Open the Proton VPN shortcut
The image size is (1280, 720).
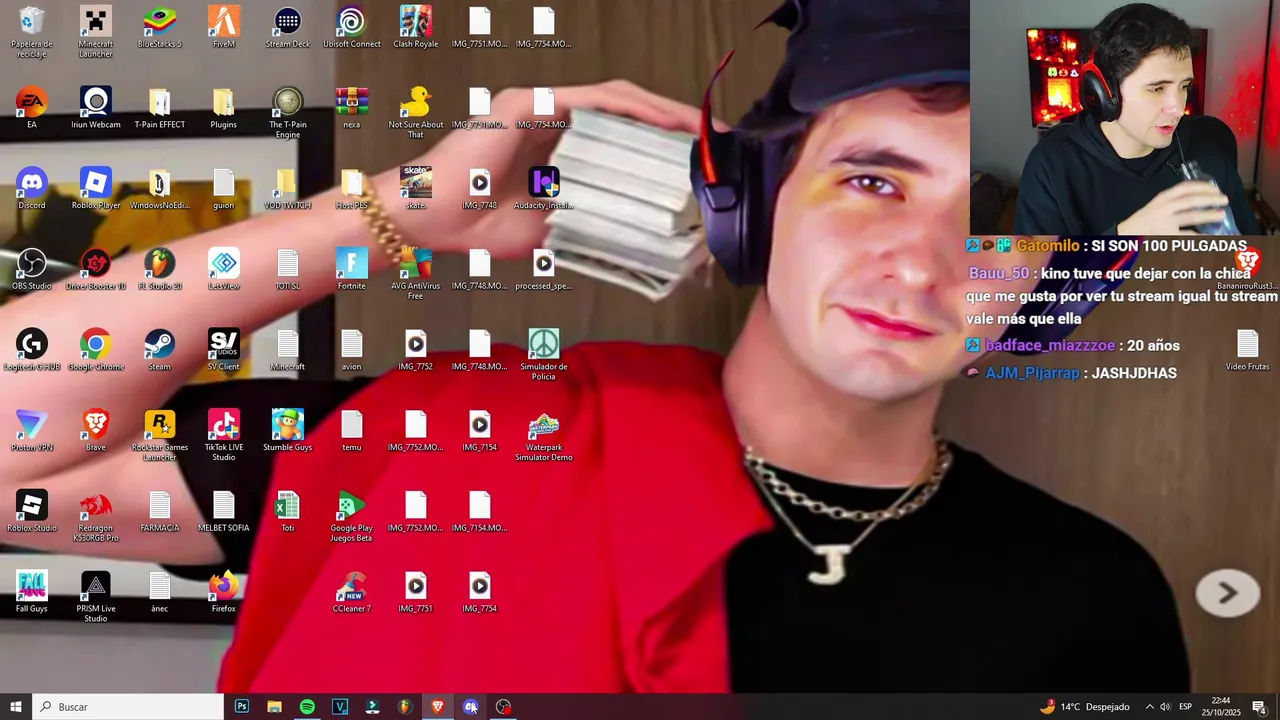(x=32, y=431)
